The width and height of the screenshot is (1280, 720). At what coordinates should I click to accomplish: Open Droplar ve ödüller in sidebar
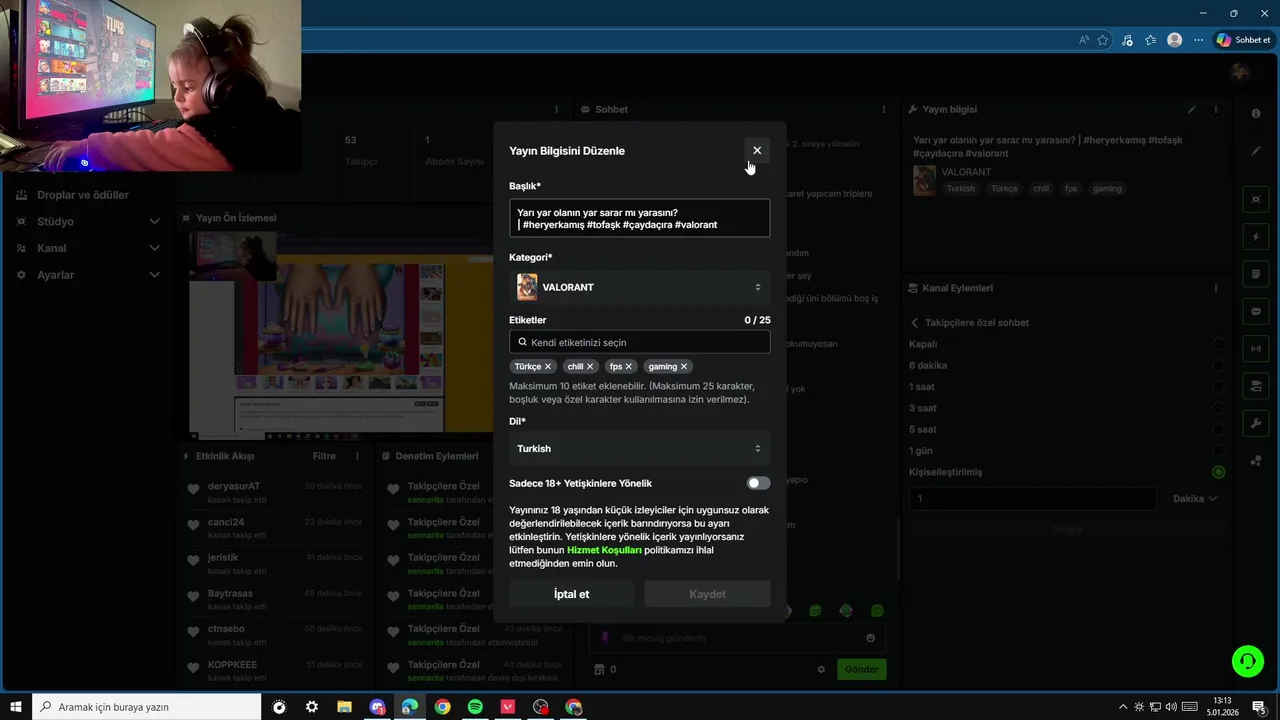click(x=83, y=195)
